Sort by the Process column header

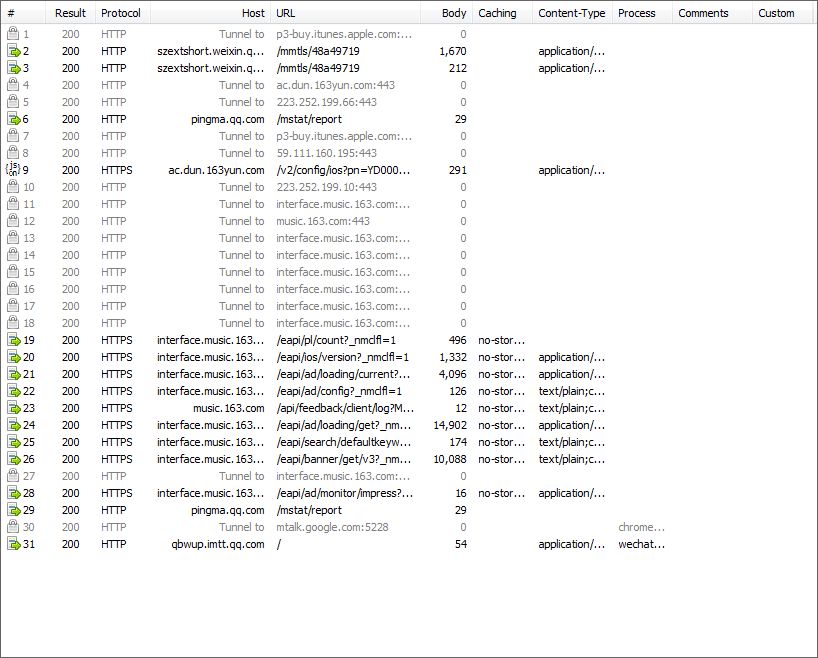tap(642, 13)
